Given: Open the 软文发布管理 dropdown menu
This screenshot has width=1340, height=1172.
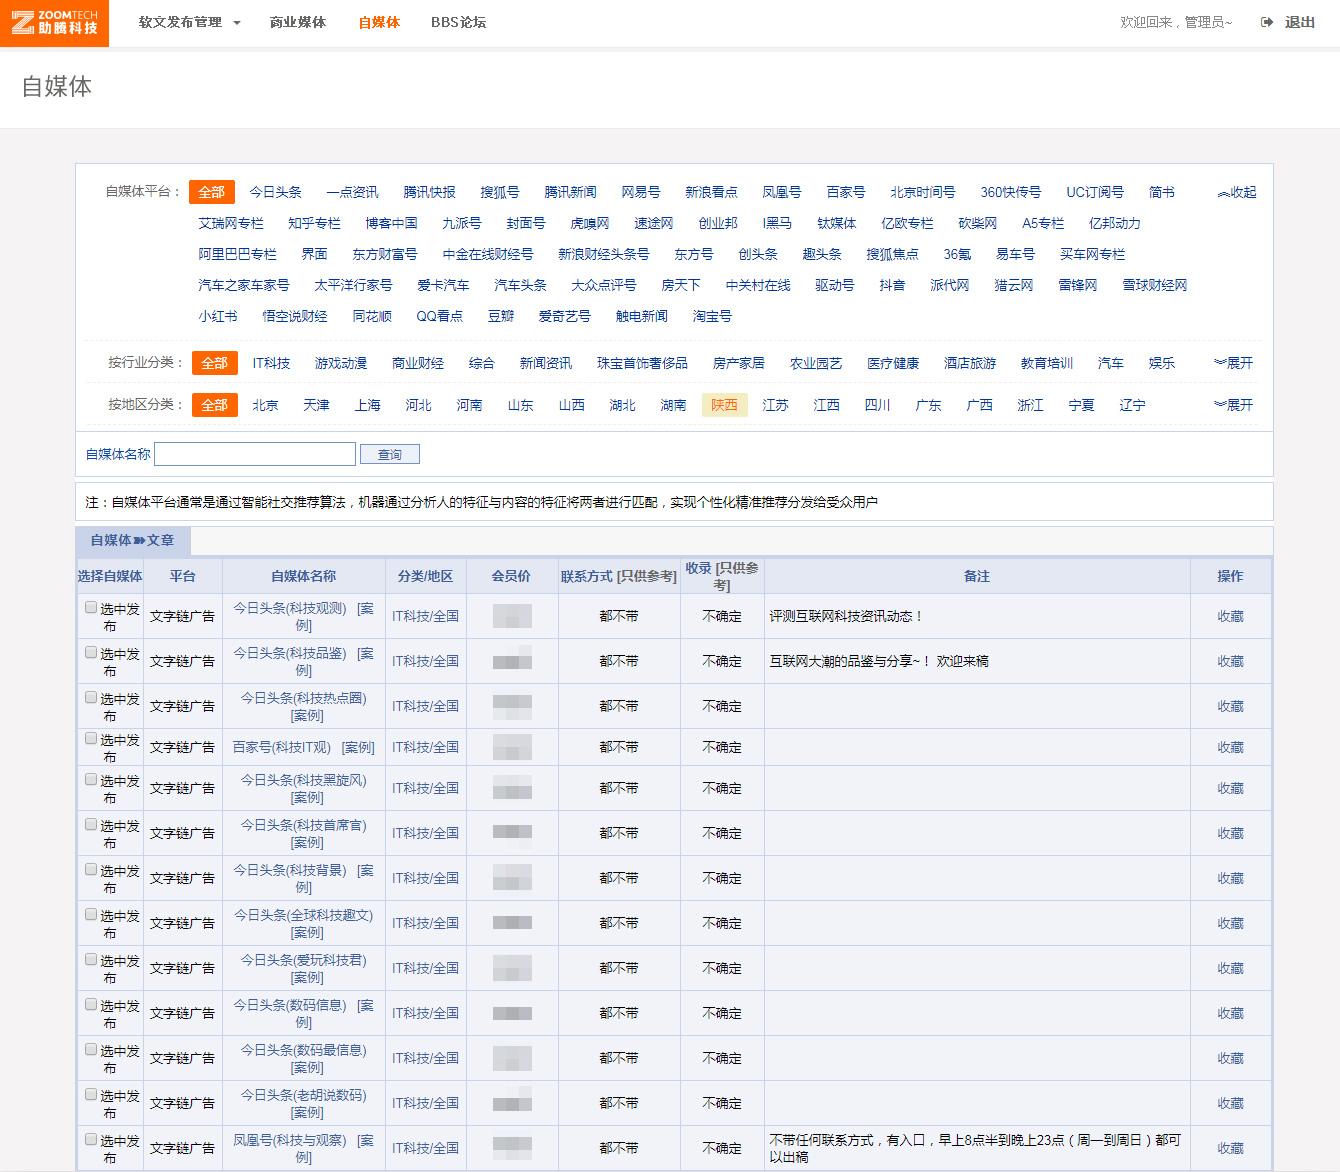Looking at the screenshot, I should [189, 22].
